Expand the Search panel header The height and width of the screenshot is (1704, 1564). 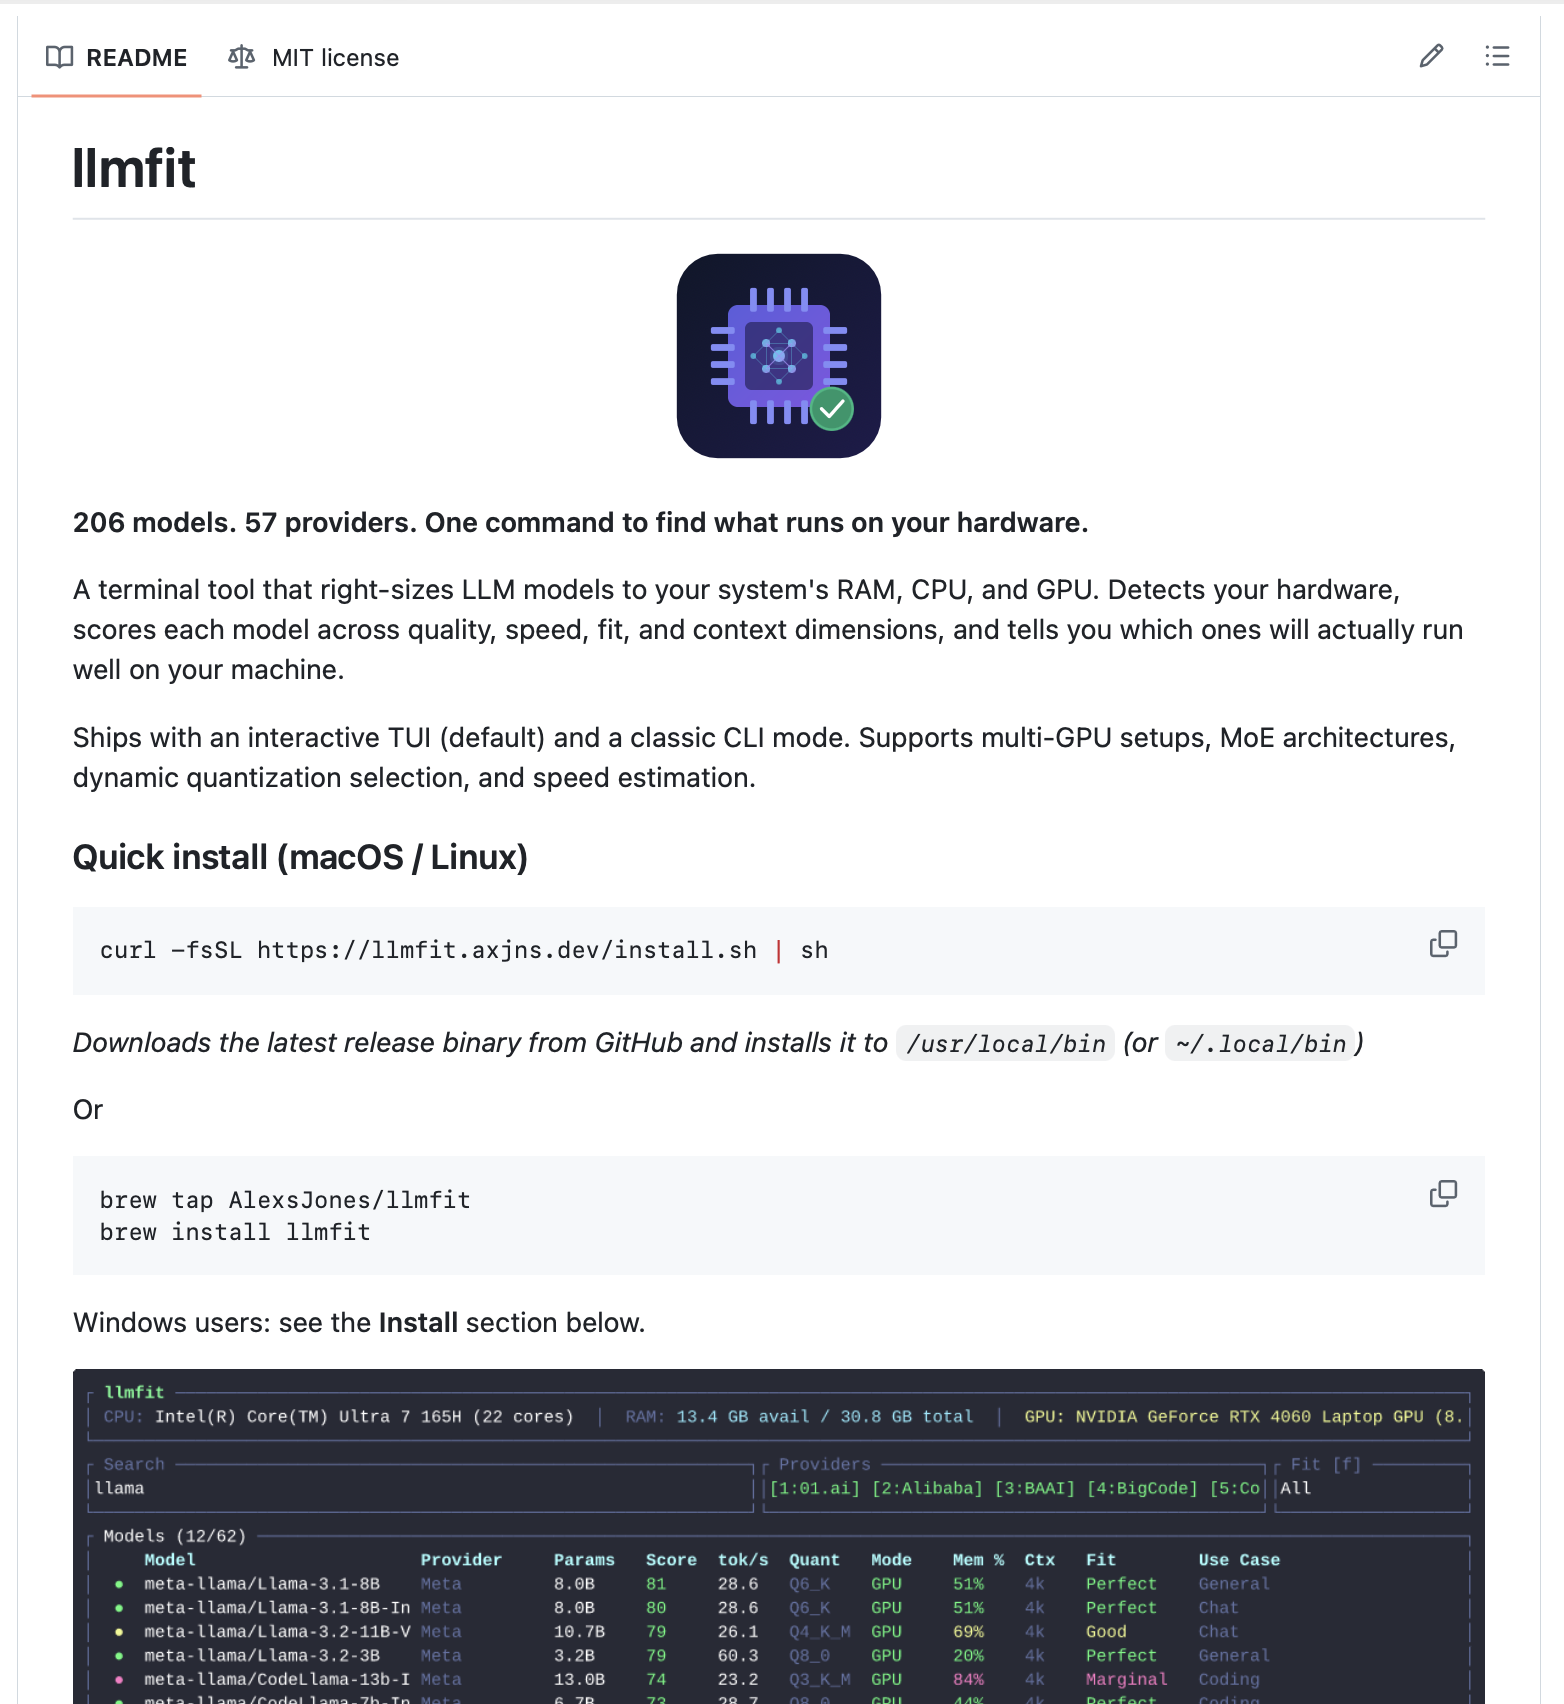pos(133,1463)
